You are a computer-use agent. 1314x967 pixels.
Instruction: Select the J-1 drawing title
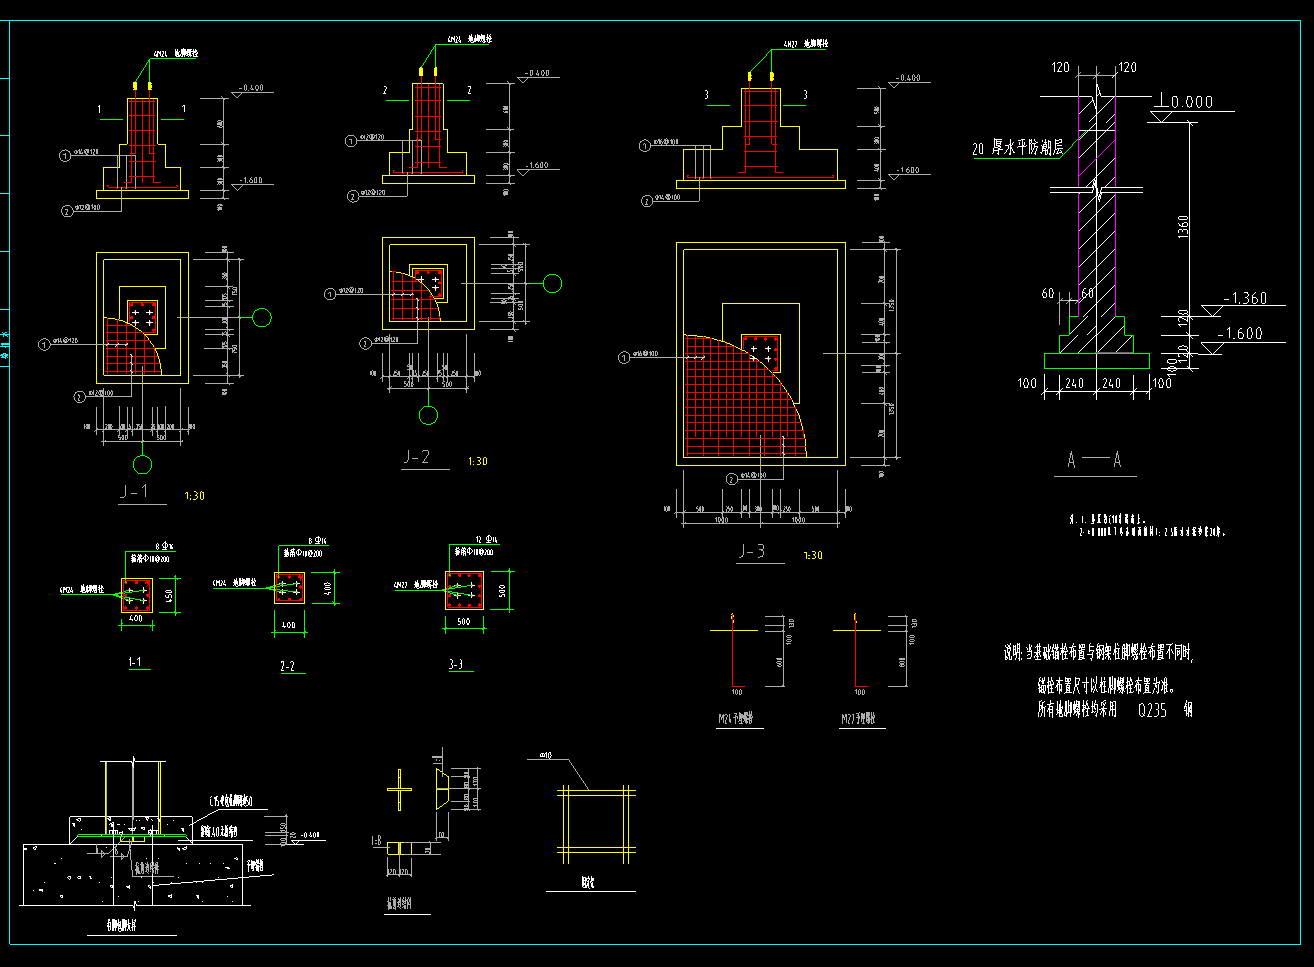134,492
